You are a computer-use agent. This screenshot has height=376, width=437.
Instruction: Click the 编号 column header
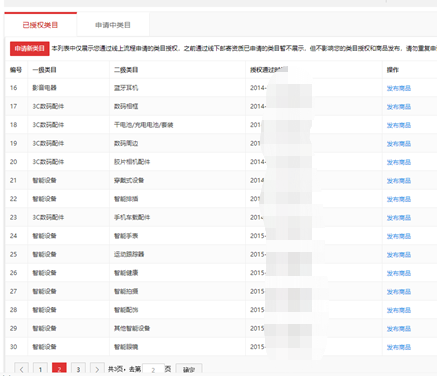[16, 70]
